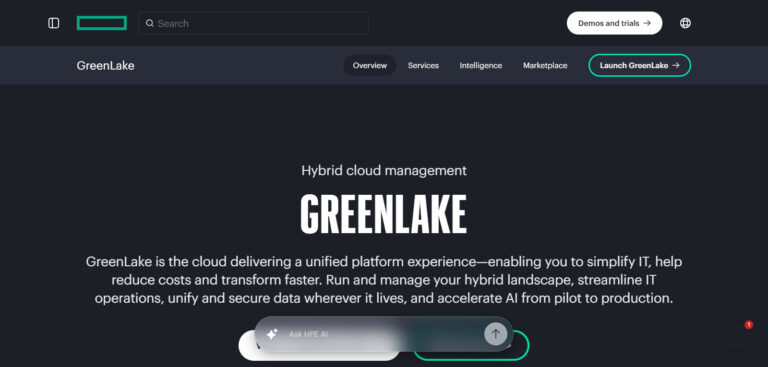
Task: Switch to the Services tab
Action: pyautogui.click(x=423, y=66)
